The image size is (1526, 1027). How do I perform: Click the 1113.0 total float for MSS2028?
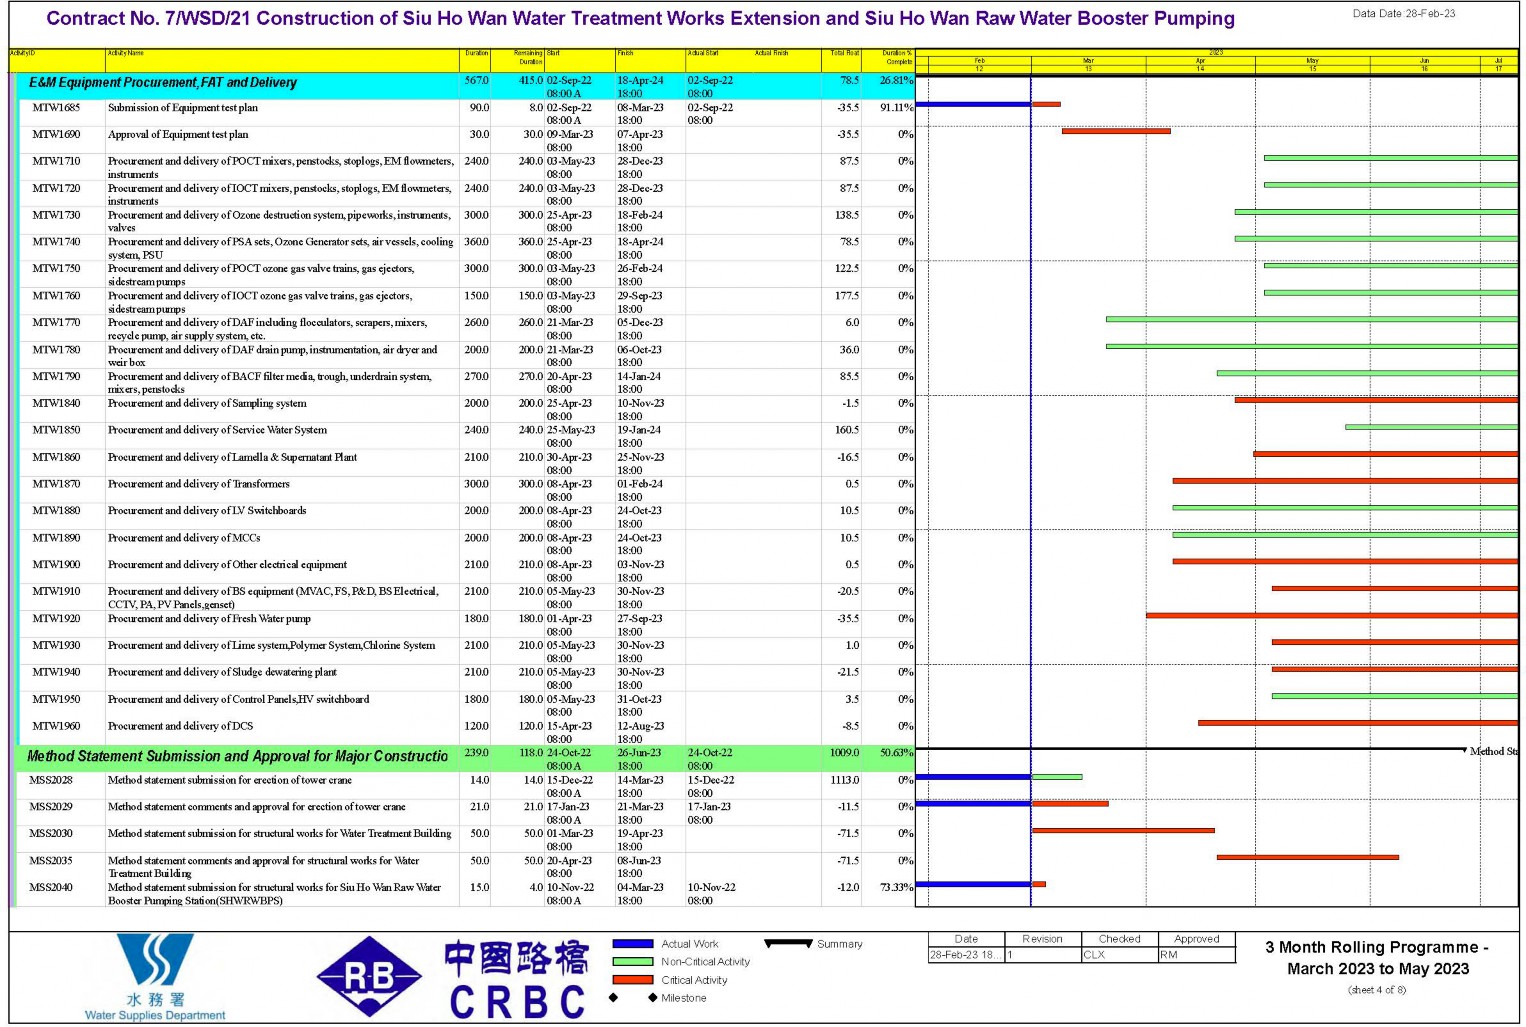point(844,781)
